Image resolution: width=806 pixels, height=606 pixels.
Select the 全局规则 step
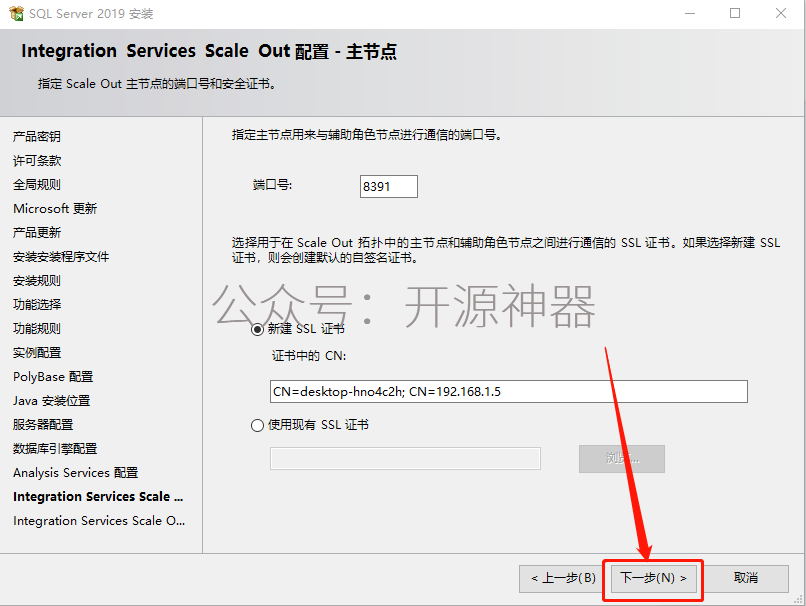click(x=37, y=185)
